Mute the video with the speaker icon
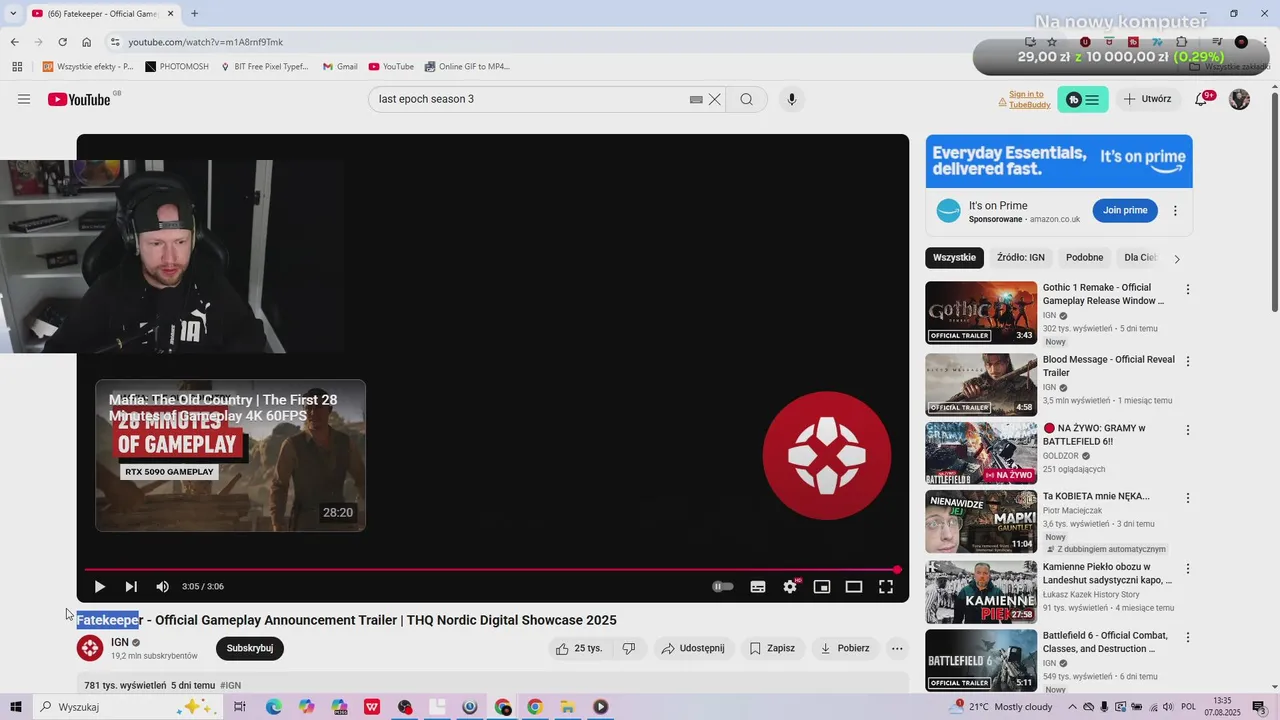The width and height of the screenshot is (1280, 720). tap(162, 587)
